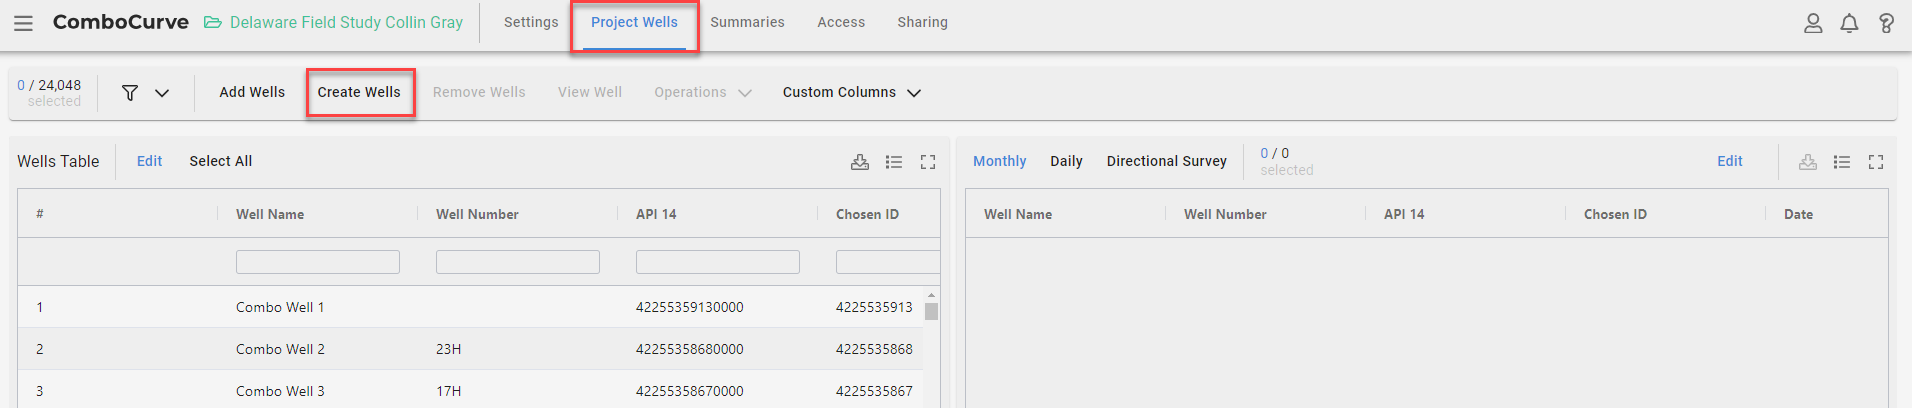Screen dimensions: 1912x408
Task: Expand the production panel to fullscreen
Action: pos(1876,162)
